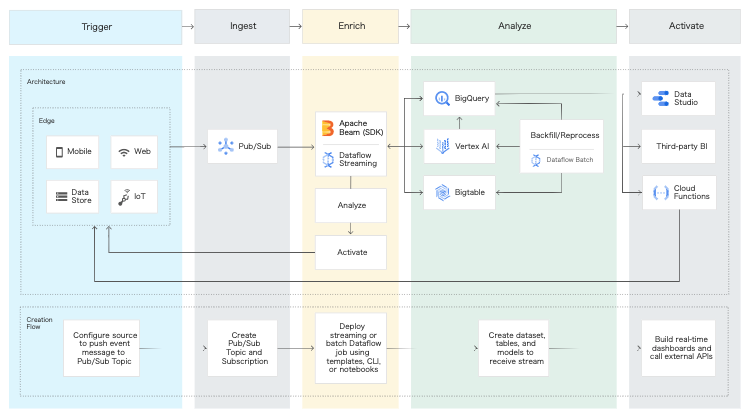This screenshot has width=749, height=418.
Task: Select the Ingest stage header
Action: [x=242, y=26]
